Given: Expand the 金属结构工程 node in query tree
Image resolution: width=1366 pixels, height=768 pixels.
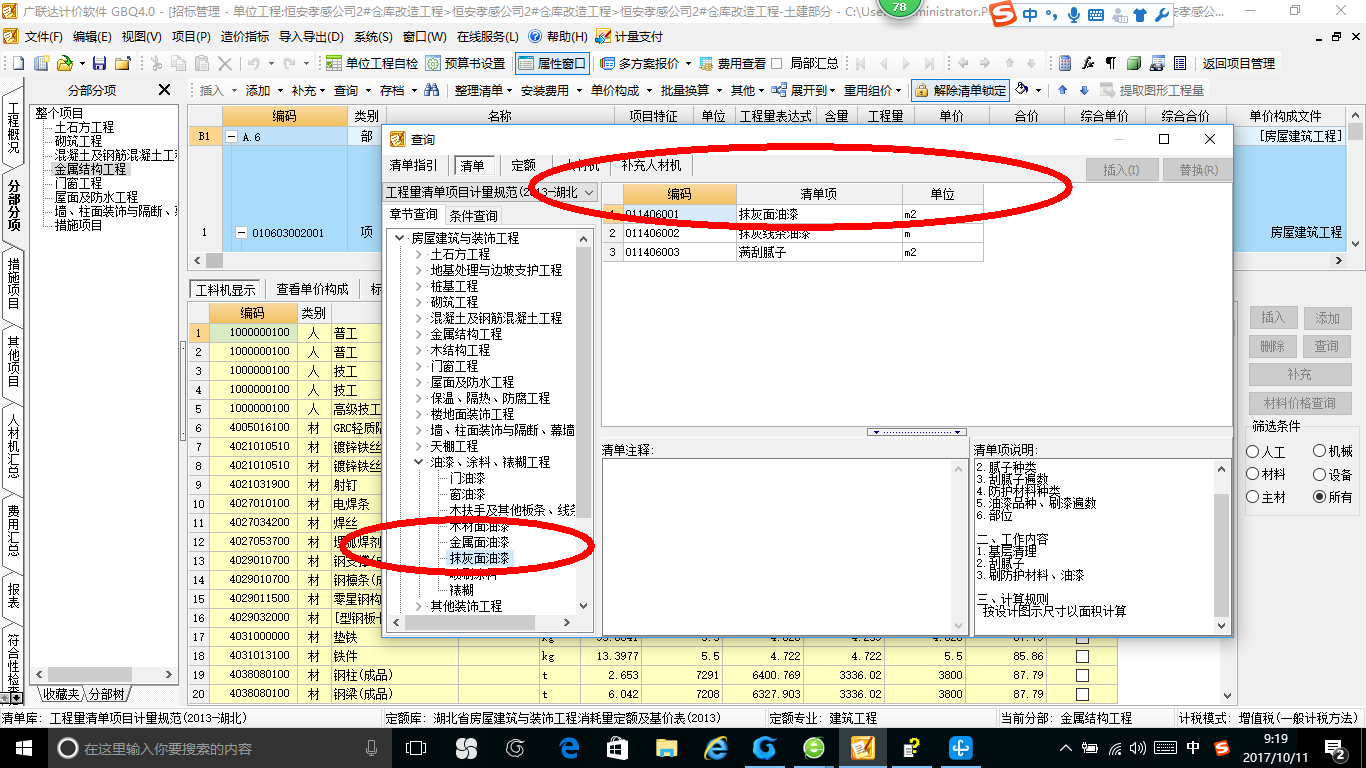Looking at the screenshot, I should 419,334.
